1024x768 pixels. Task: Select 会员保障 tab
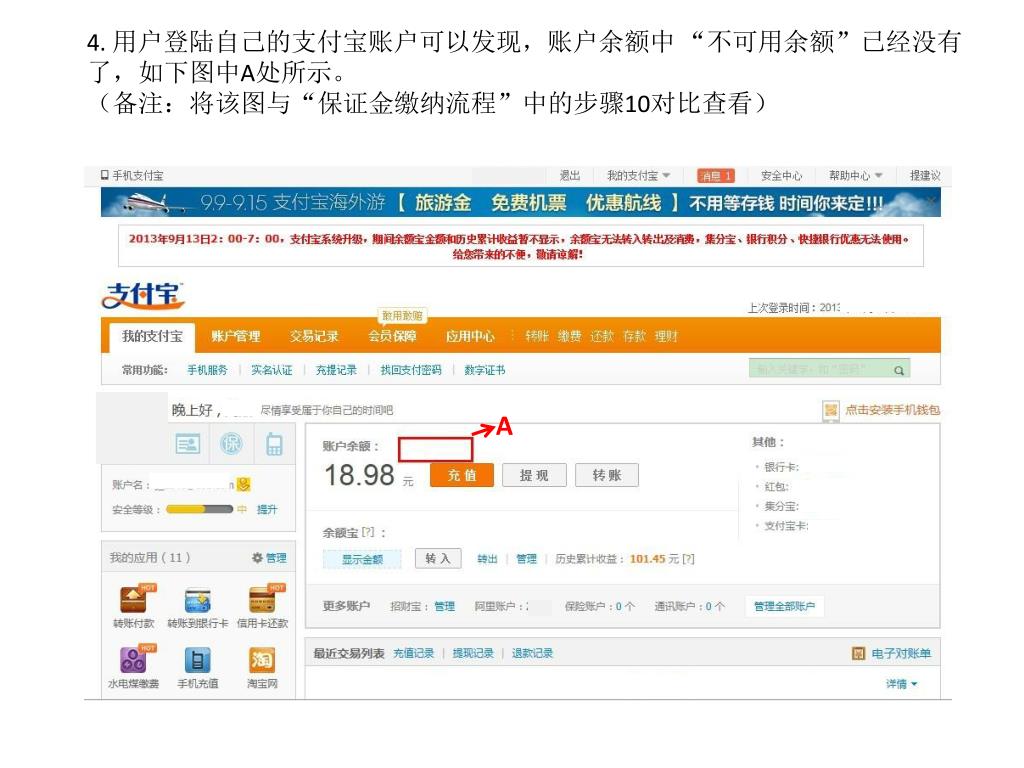[392, 336]
